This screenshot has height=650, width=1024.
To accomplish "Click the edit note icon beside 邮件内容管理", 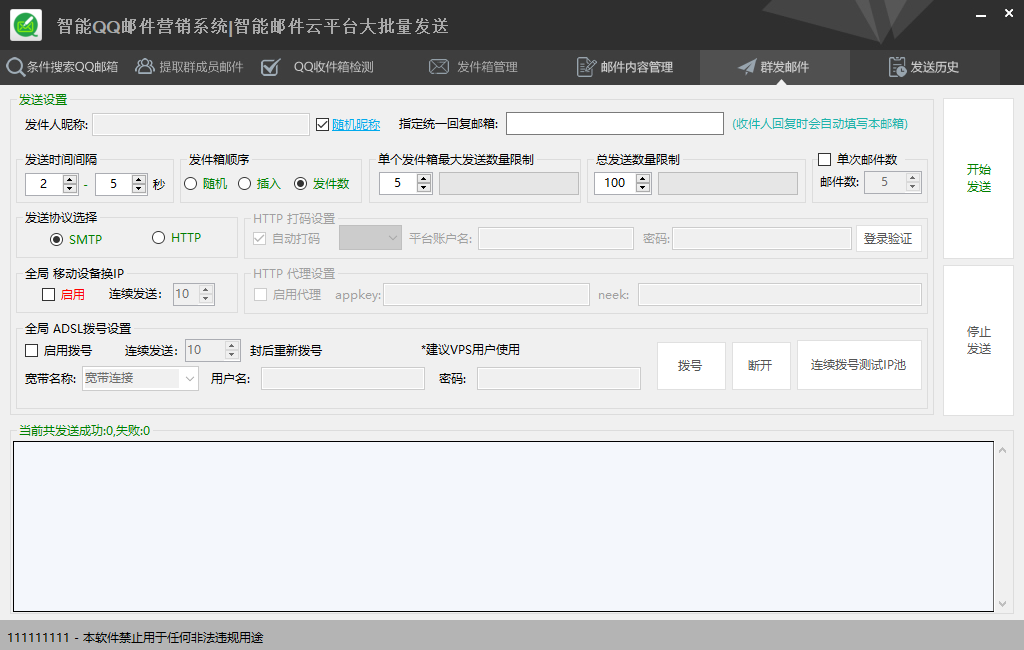I will (586, 67).
